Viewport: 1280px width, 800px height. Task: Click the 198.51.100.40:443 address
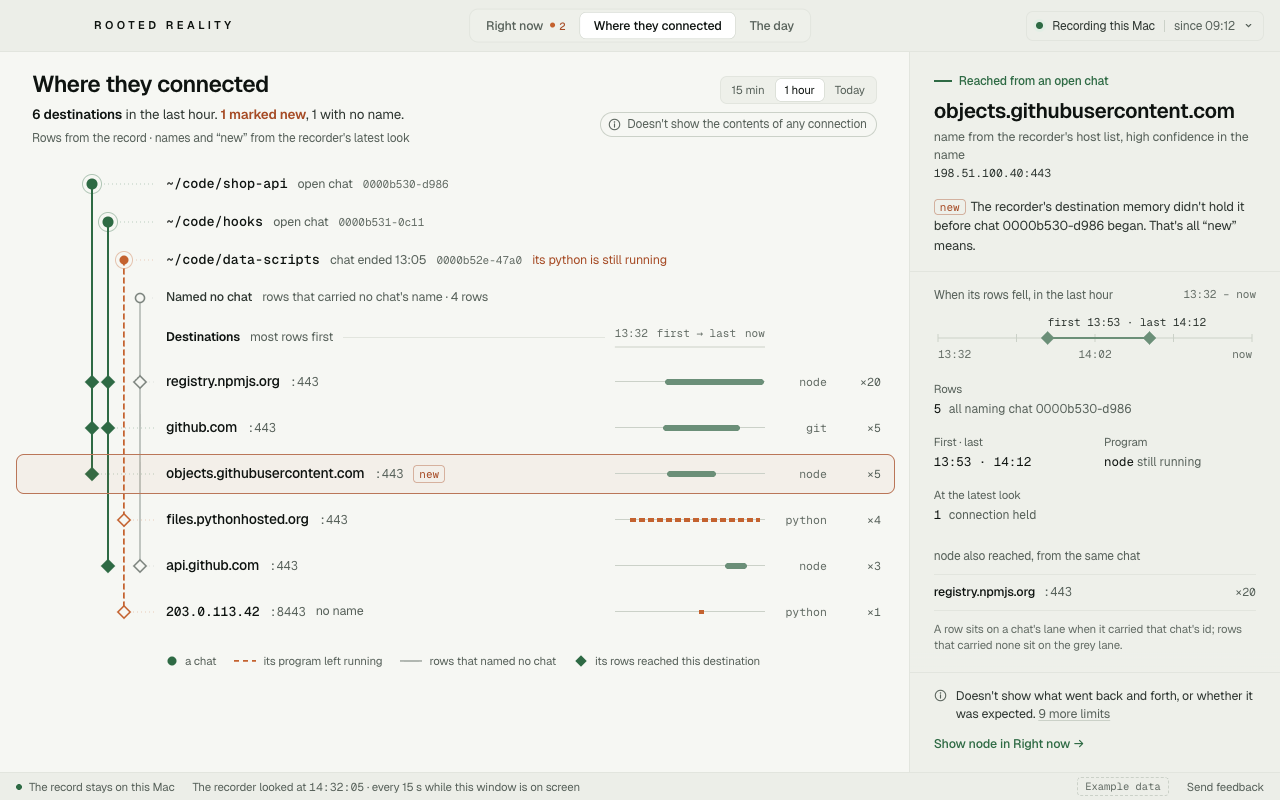[992, 174]
